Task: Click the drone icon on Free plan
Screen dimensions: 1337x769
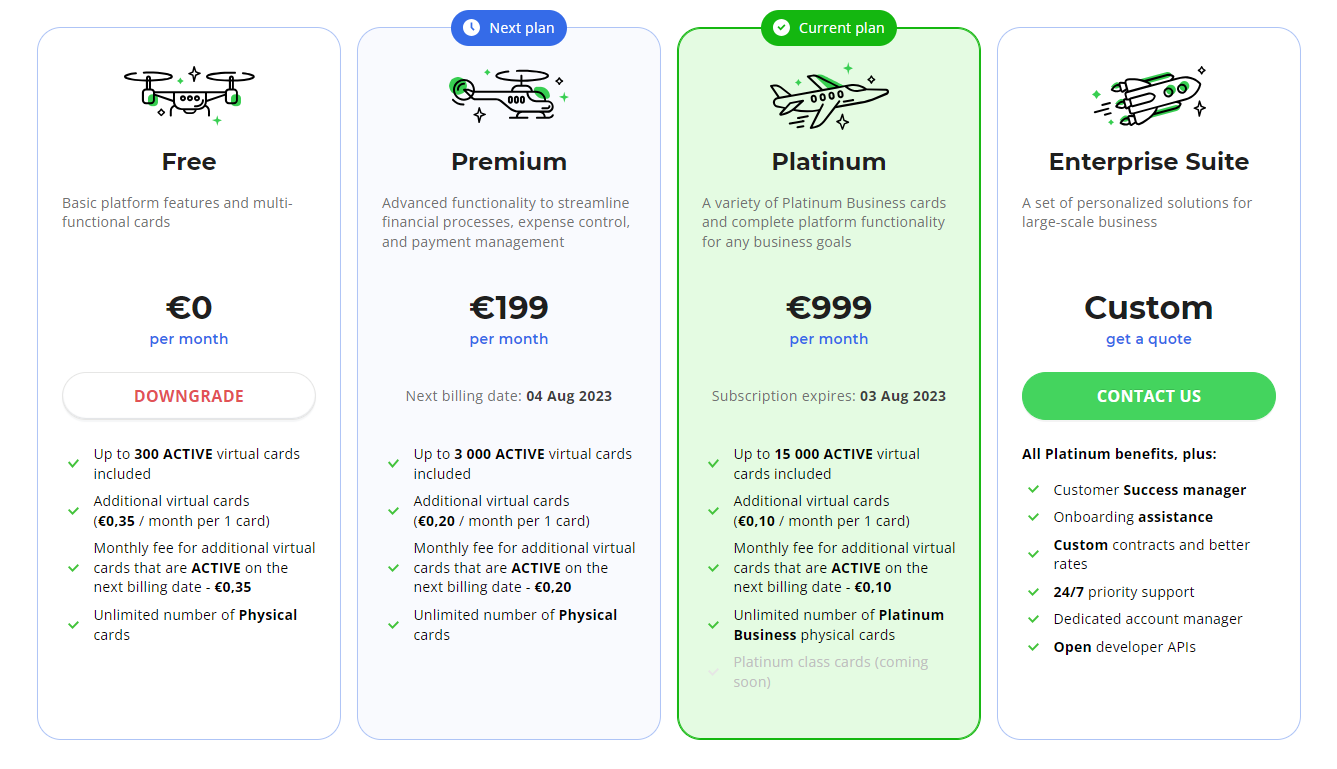Action: click(x=189, y=95)
